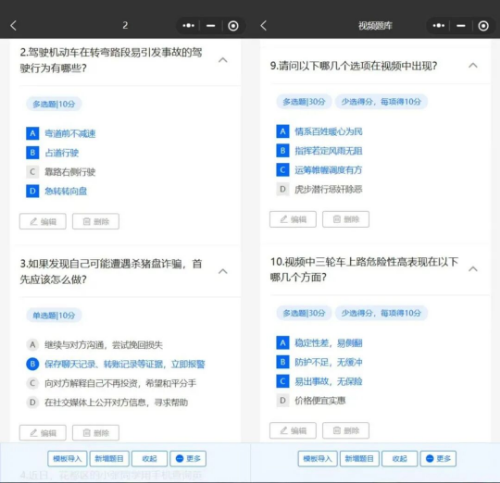Minimize the mini program in panel '2'
Screen dimensions: 500x483
click(x=211, y=25)
